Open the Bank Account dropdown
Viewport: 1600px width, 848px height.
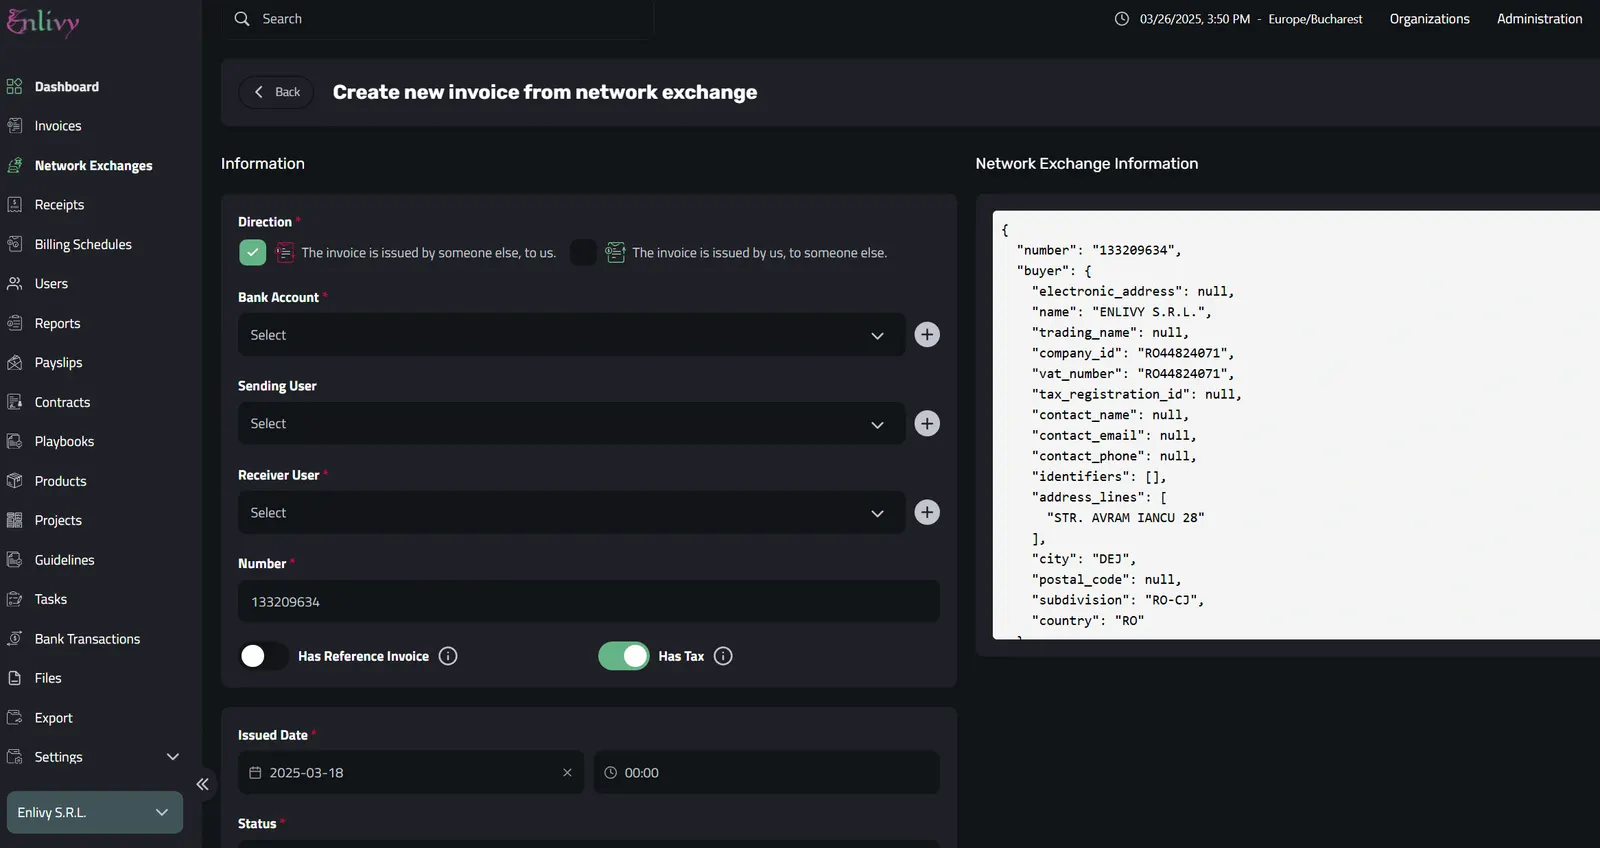click(x=571, y=335)
